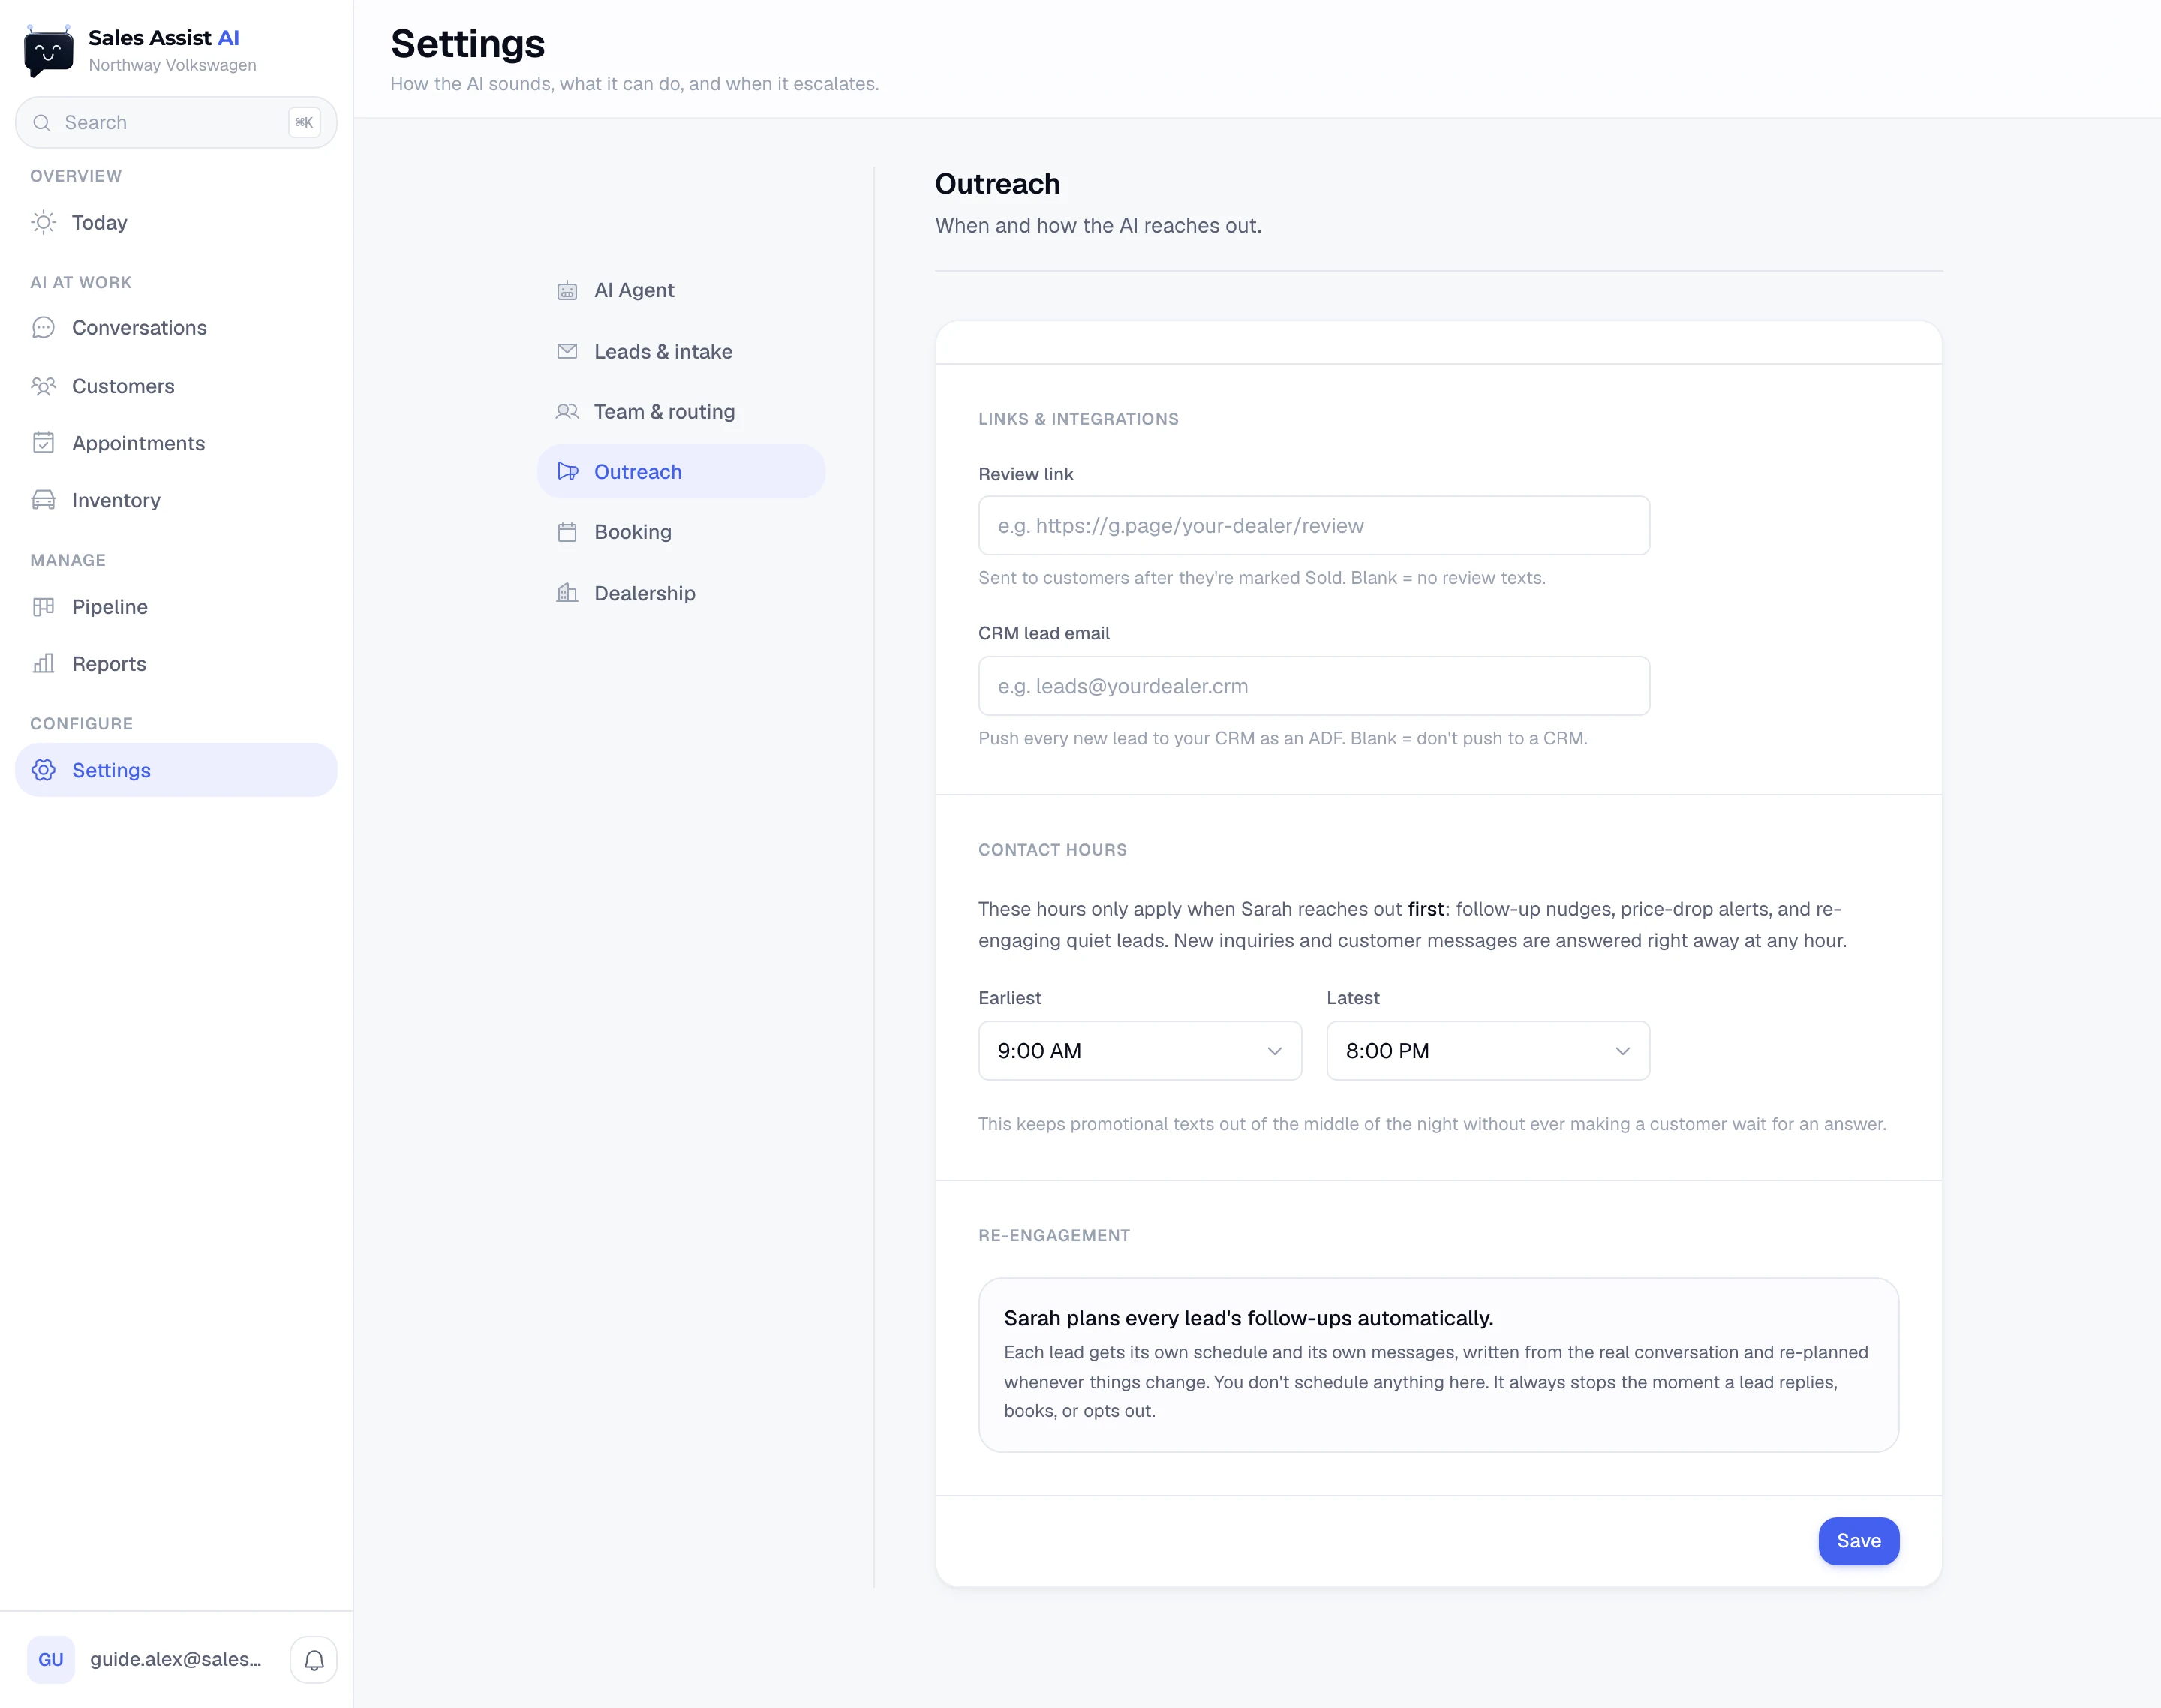Open the AI Agent settings section
The width and height of the screenshot is (2161, 1708).
[x=680, y=290]
